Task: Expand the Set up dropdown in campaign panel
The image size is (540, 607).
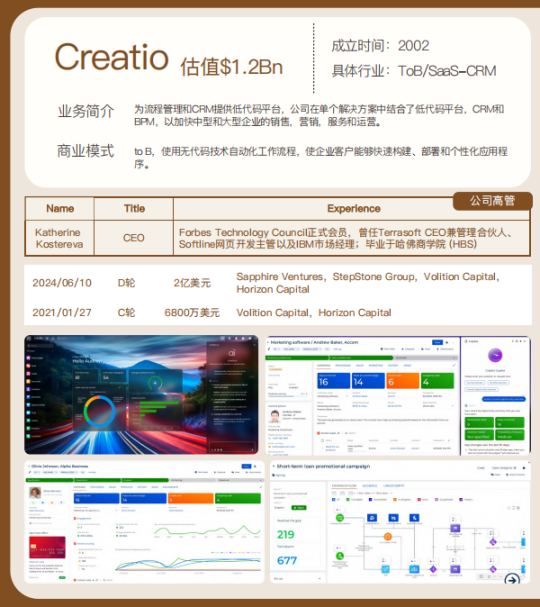Action: 297,578
